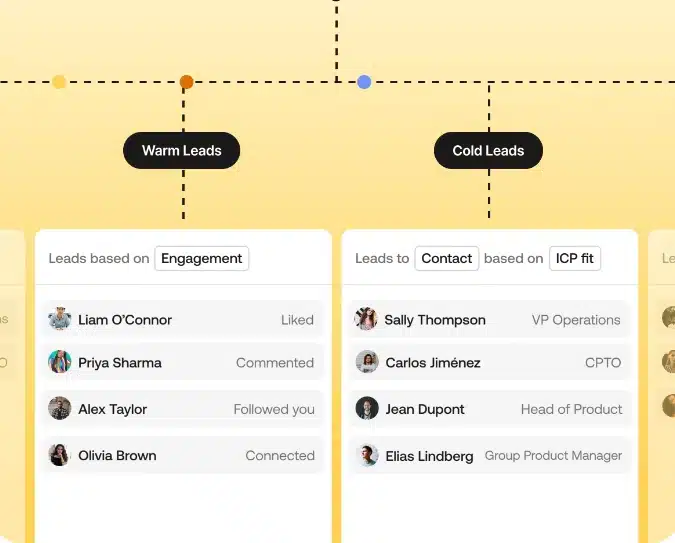Viewport: 675px width, 543px height.
Task: Open the Engagement criteria dropdown
Action: [x=201, y=258]
